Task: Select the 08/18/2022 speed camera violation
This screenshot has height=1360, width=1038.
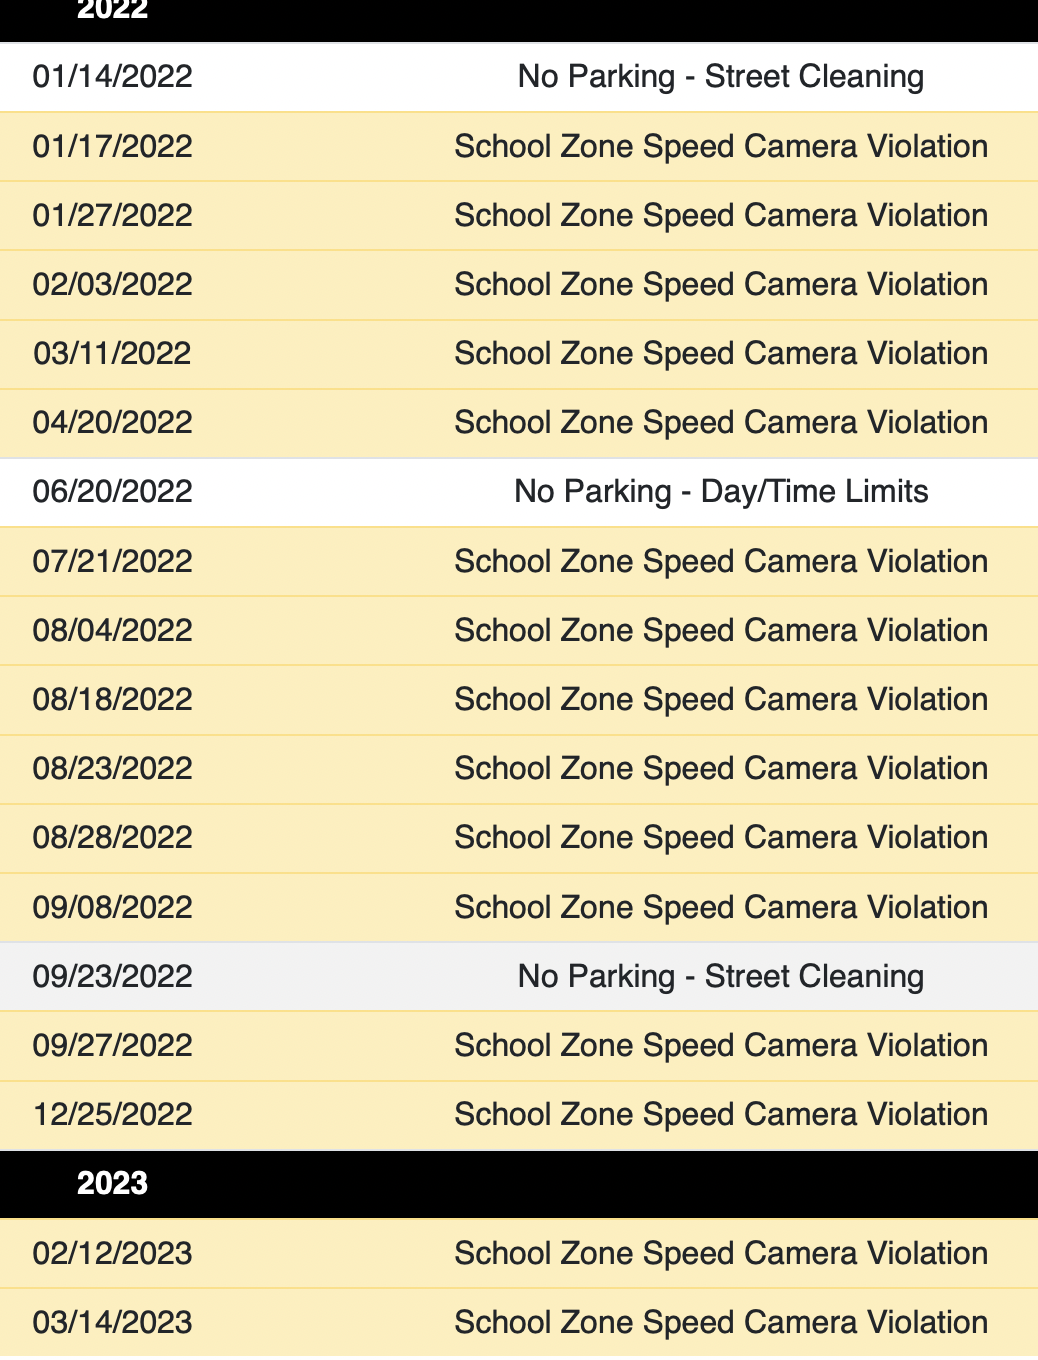Action: click(x=720, y=700)
